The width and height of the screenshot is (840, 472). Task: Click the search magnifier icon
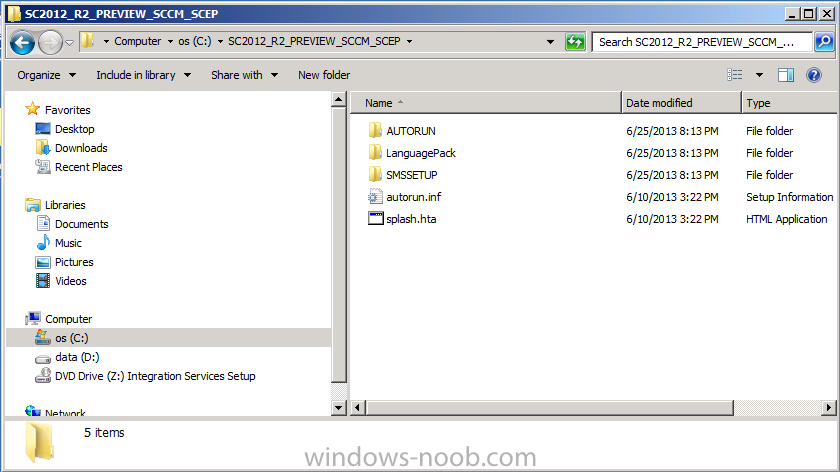(x=824, y=42)
